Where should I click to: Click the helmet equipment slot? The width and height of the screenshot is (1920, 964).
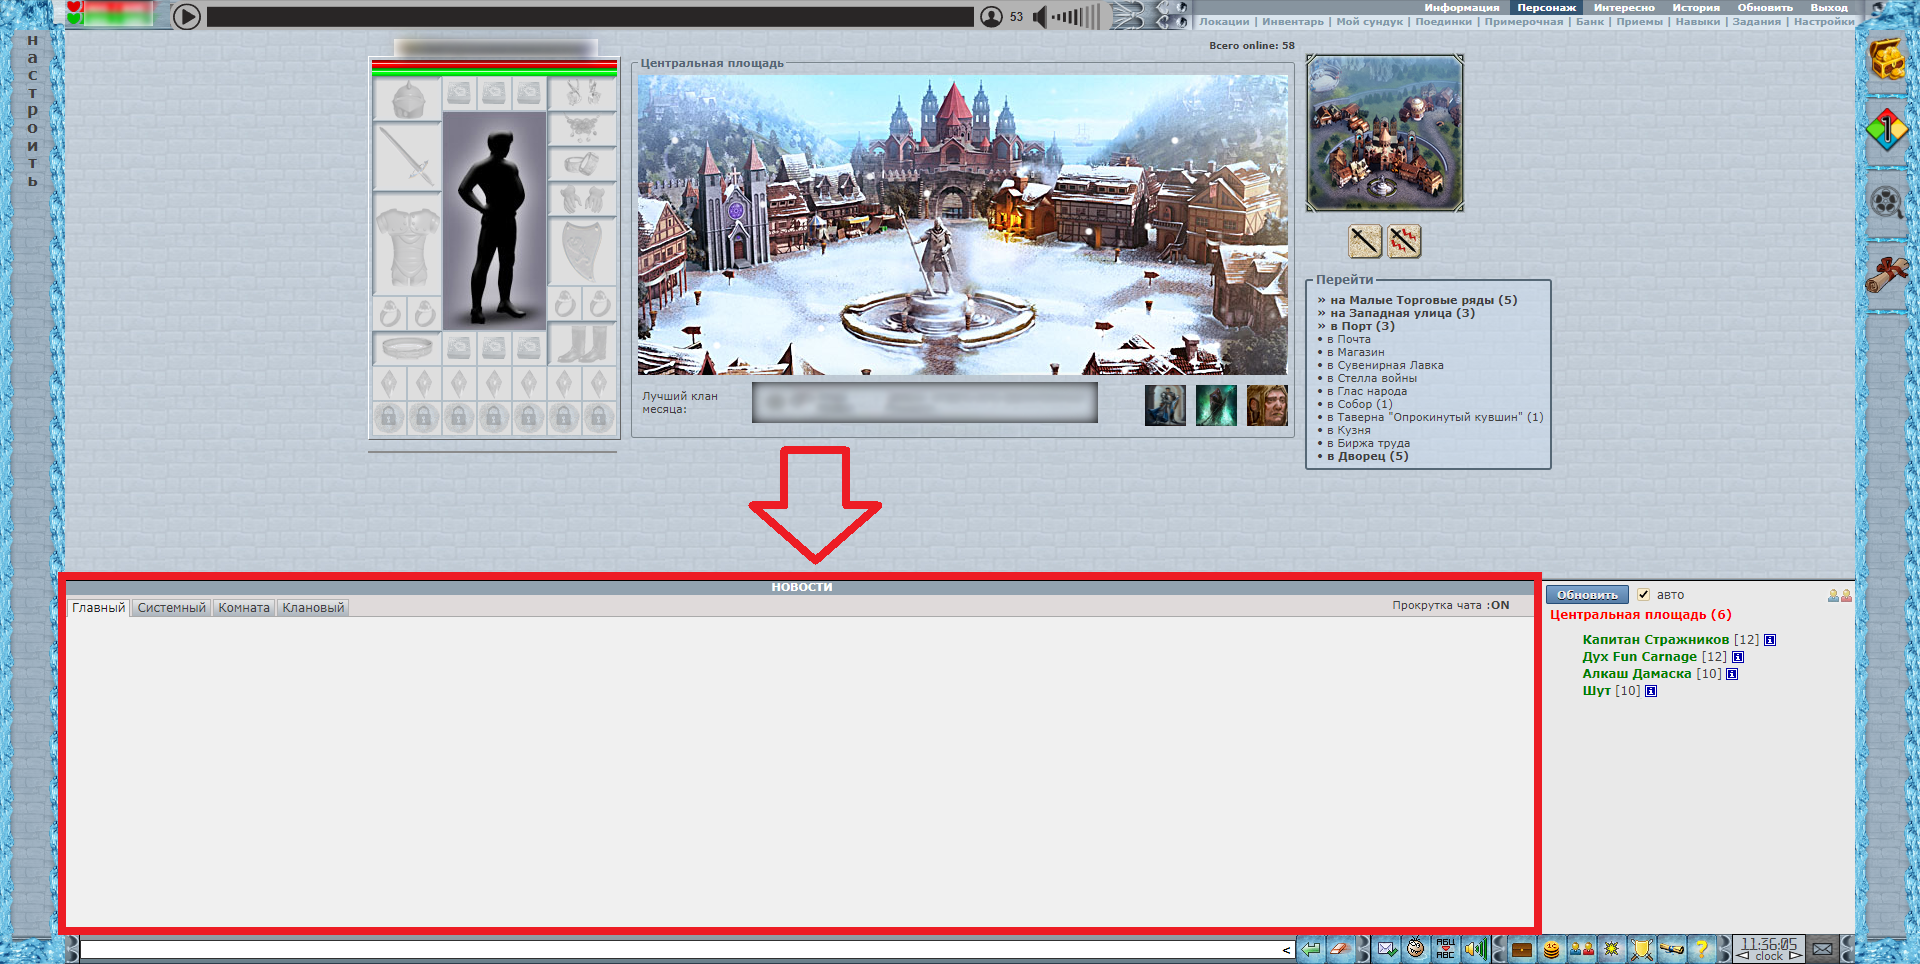408,100
